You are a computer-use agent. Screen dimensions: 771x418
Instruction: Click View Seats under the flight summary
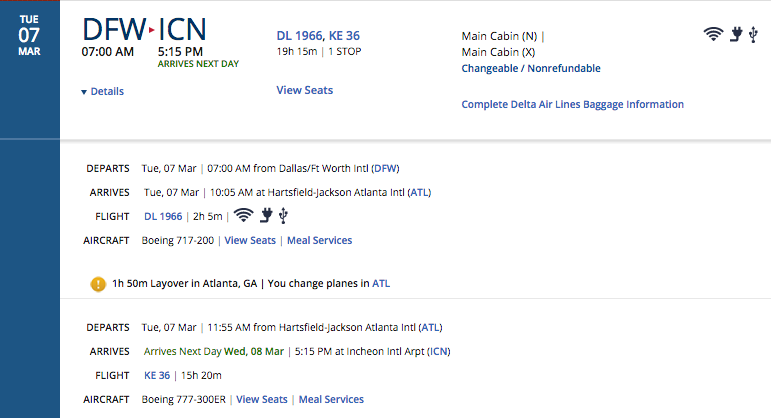[x=304, y=90]
